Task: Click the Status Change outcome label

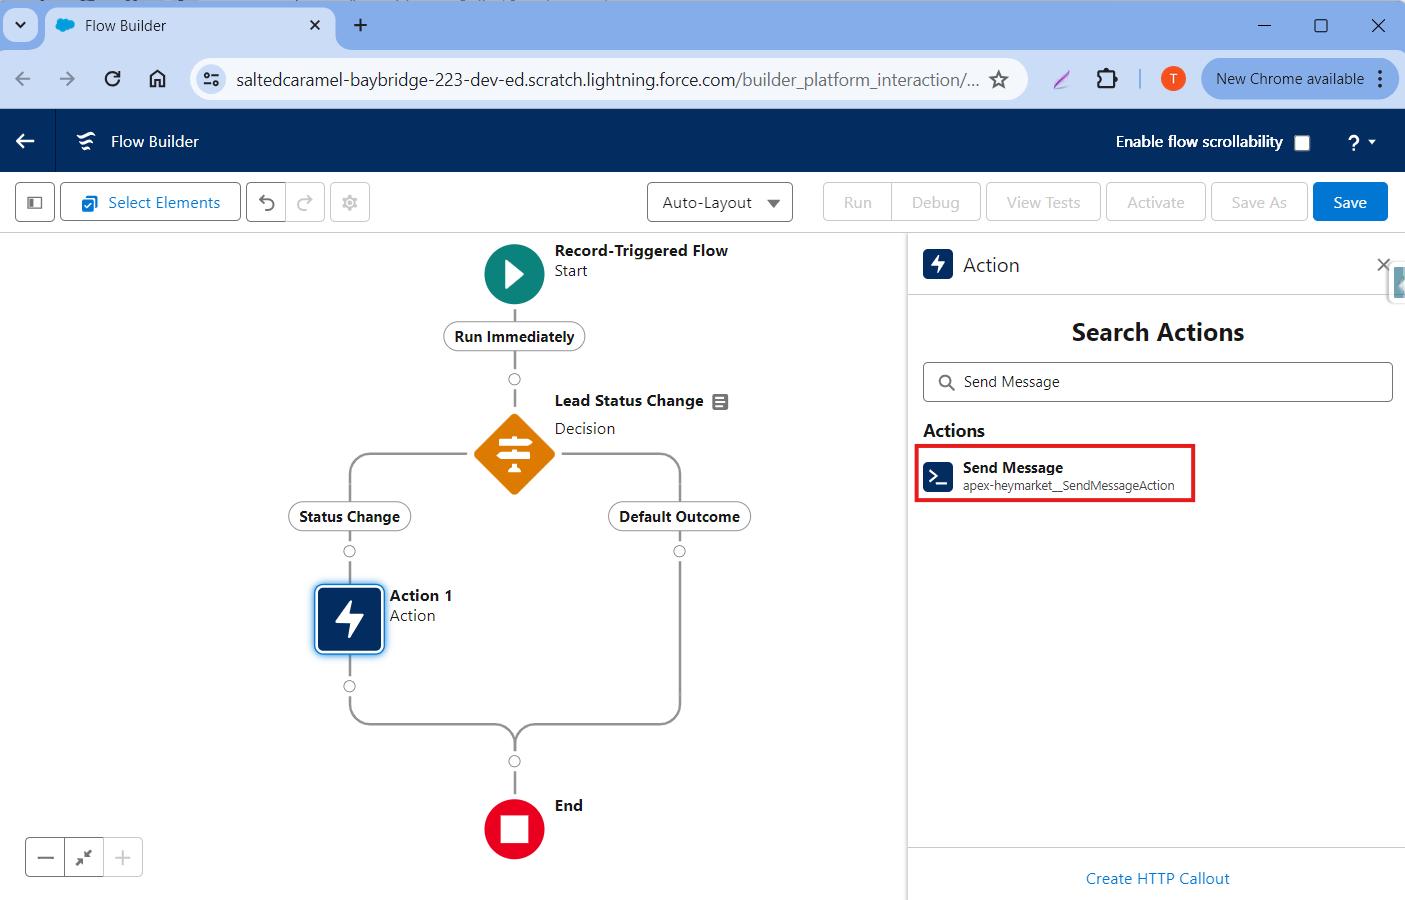Action: point(349,516)
